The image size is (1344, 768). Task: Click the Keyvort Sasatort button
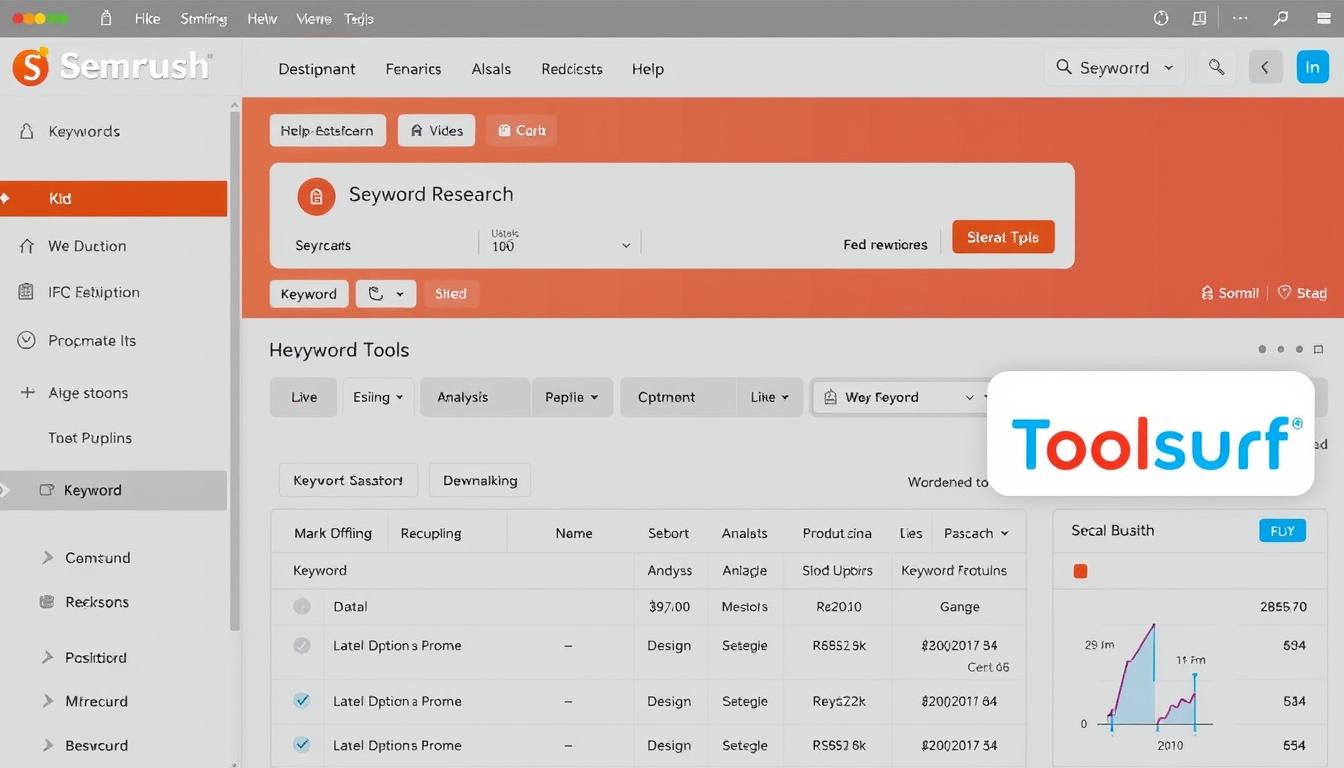point(348,480)
